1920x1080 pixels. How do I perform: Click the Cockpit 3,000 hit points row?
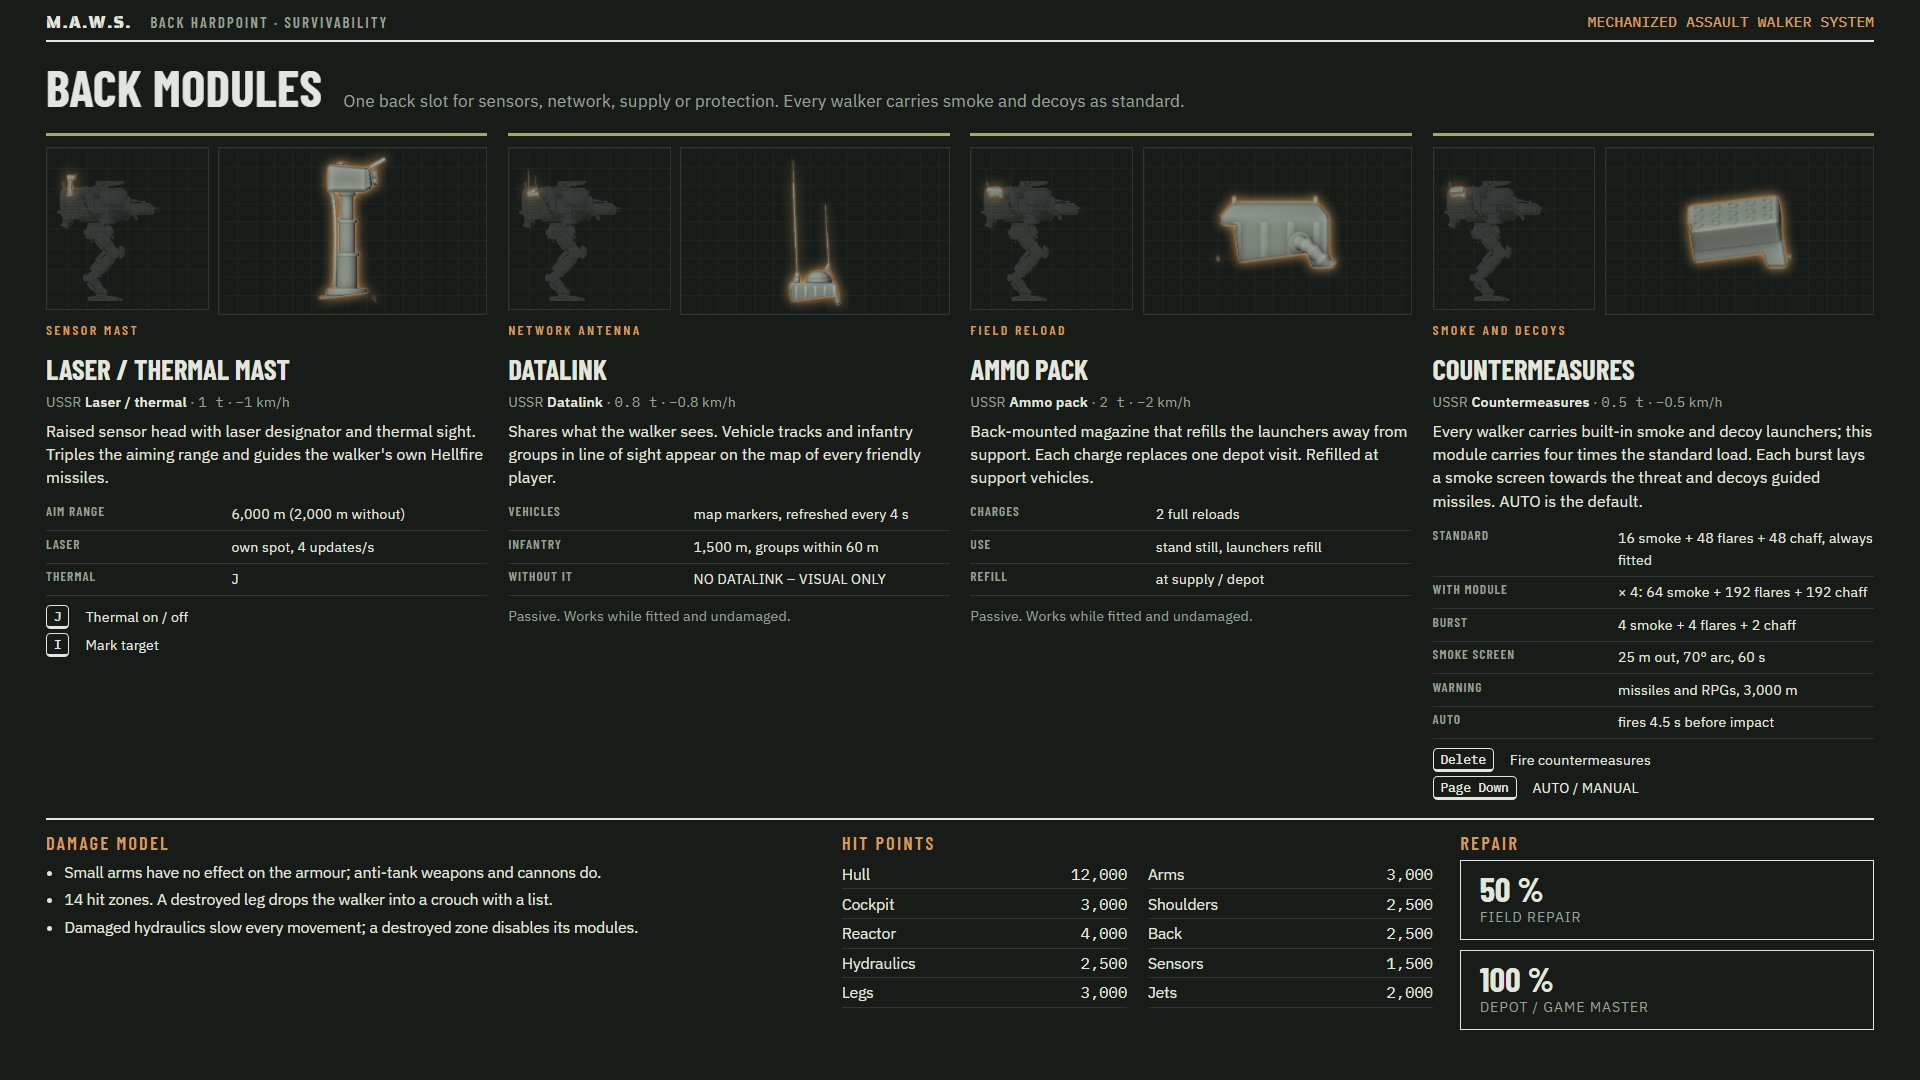coord(984,905)
